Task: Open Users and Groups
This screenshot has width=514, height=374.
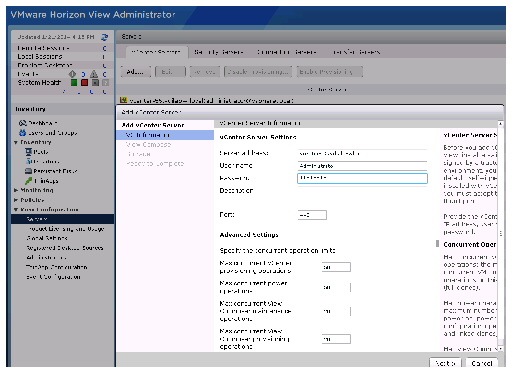Action: point(53,133)
